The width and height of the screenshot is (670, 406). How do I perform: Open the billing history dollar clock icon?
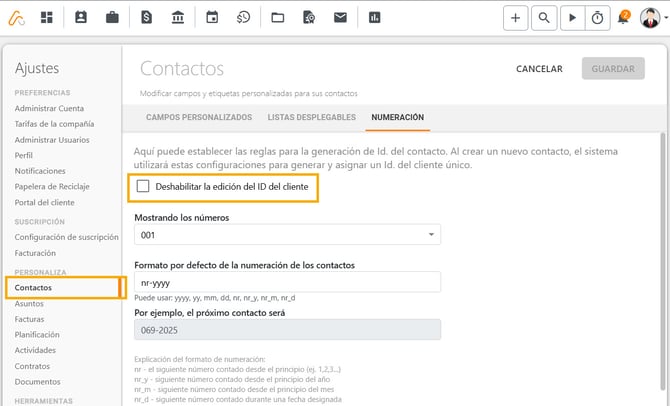coord(244,18)
